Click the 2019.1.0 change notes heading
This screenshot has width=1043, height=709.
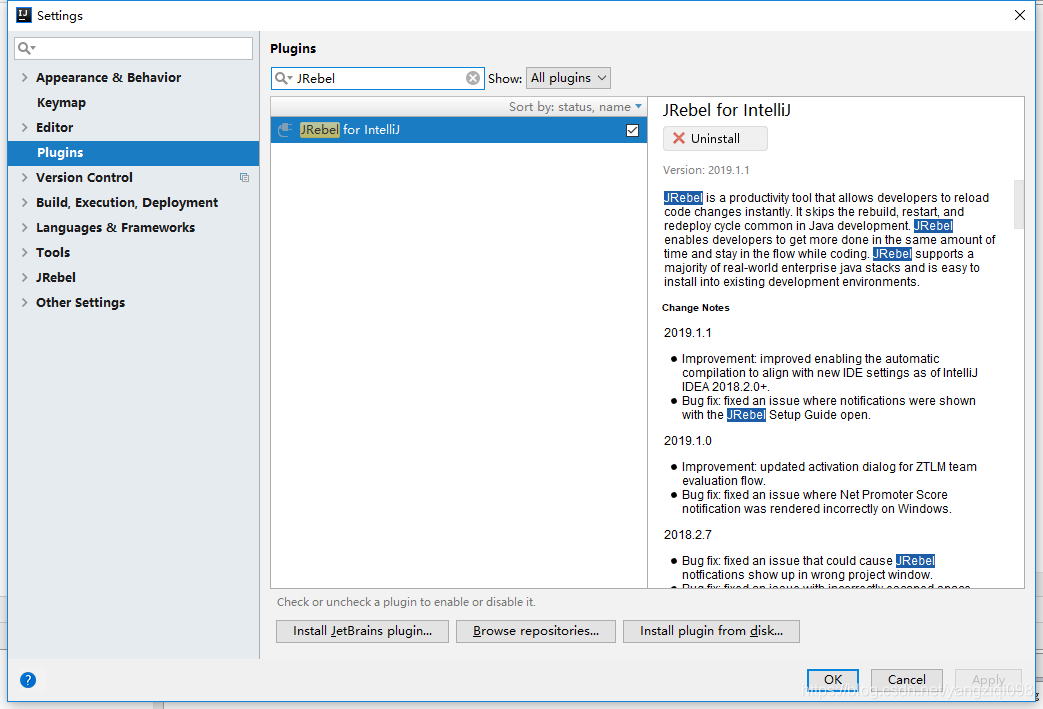pos(688,441)
